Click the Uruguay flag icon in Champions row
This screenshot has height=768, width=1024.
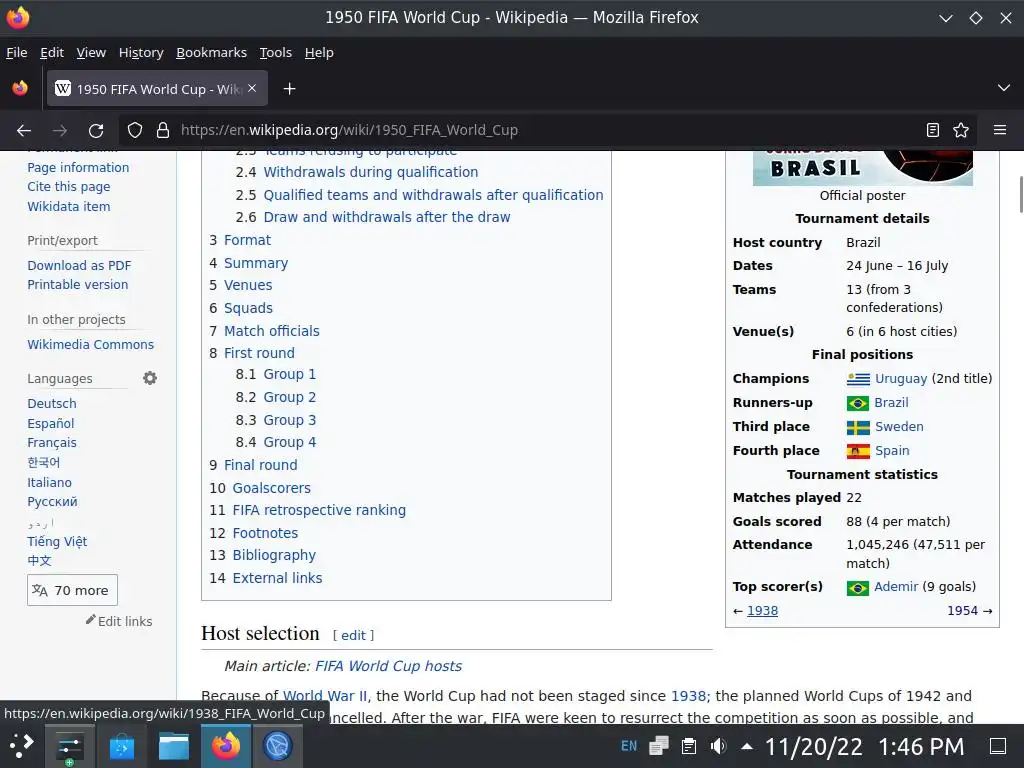[858, 379]
